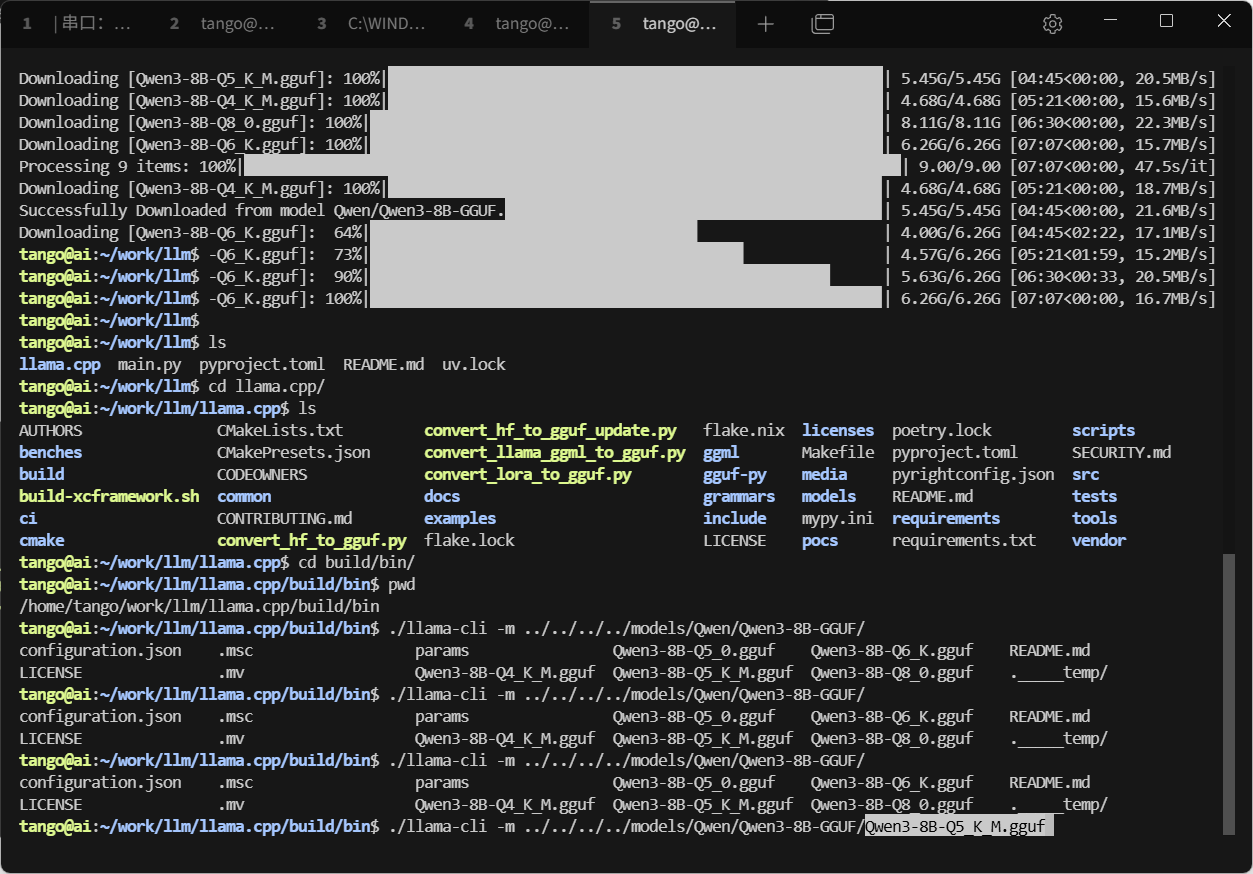This screenshot has height=874, width=1253.
Task: Click the common directory name
Action: 244,496
